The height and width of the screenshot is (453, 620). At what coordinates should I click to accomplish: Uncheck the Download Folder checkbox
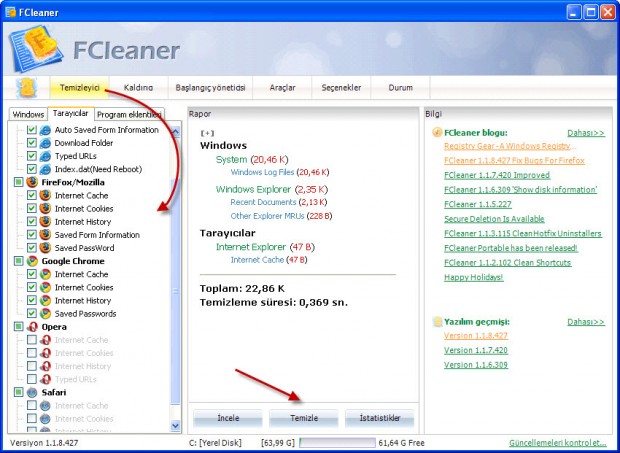tap(32, 143)
